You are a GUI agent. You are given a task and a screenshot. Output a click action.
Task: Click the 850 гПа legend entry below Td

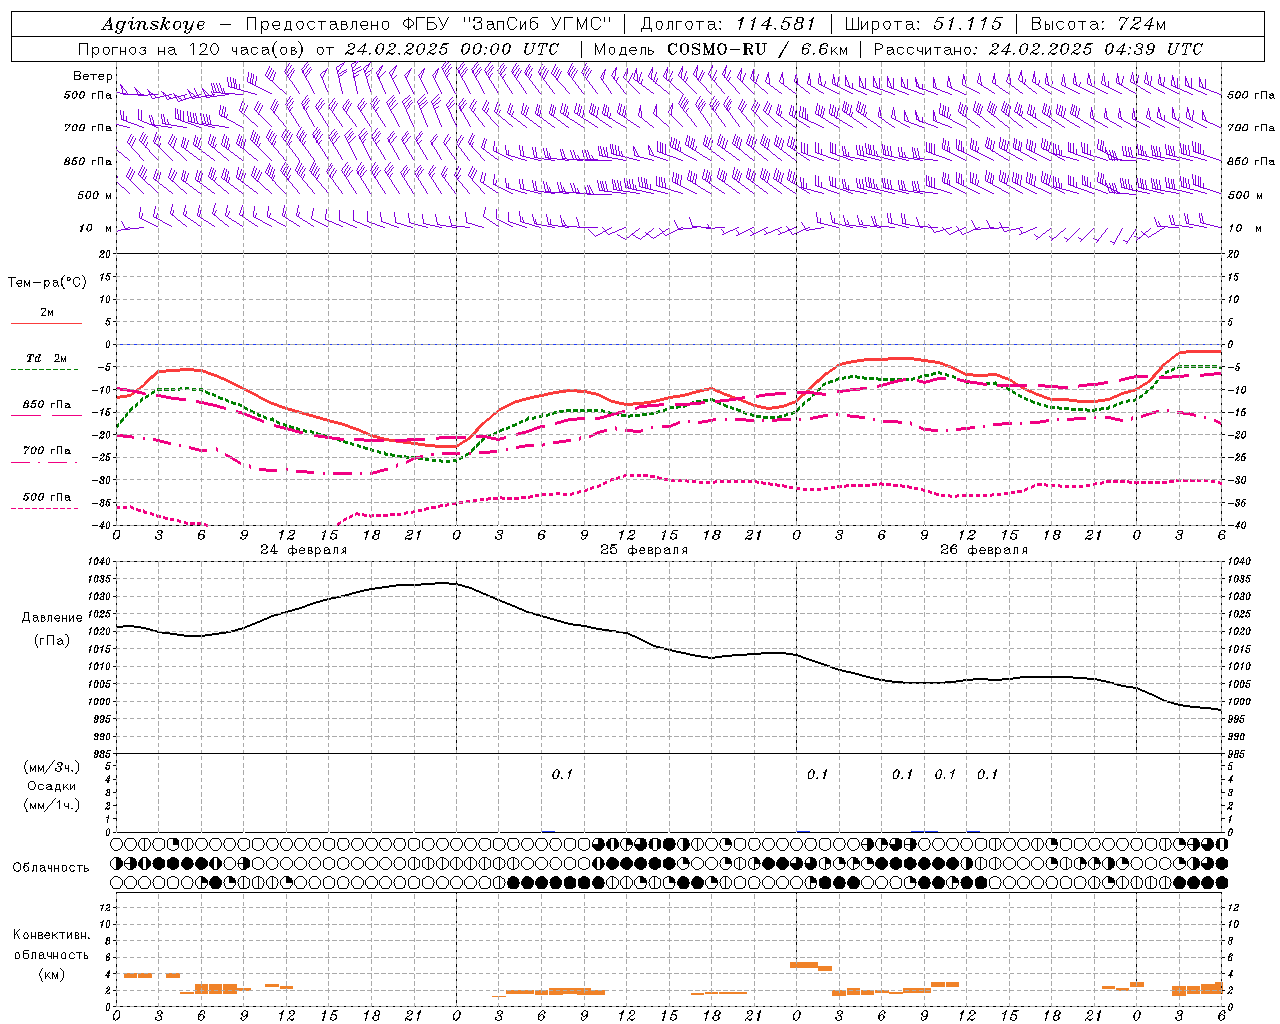(x=47, y=405)
